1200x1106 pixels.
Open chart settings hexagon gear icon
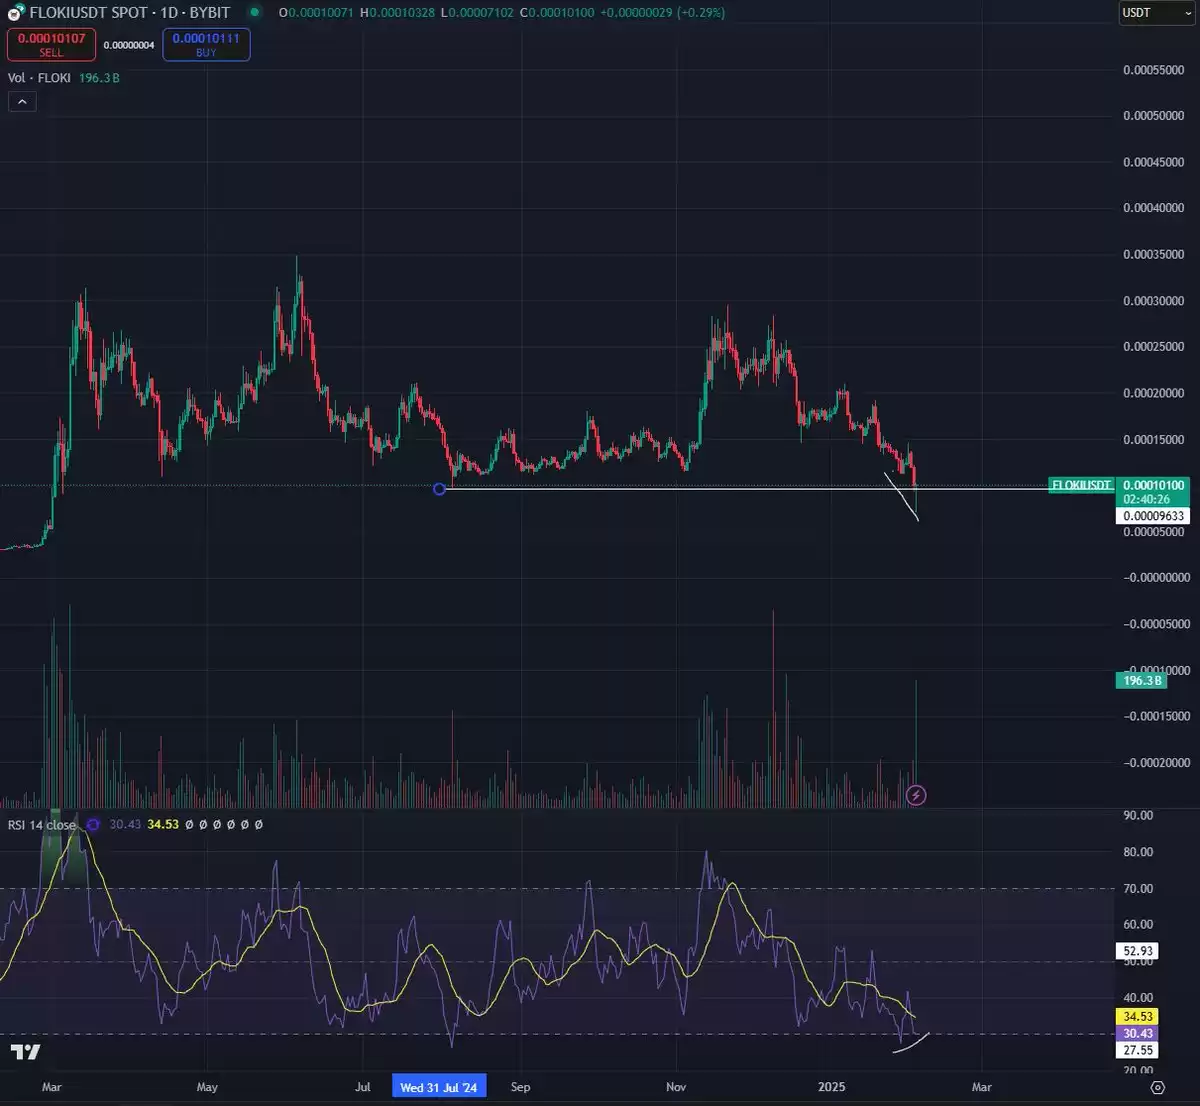click(x=1157, y=1087)
